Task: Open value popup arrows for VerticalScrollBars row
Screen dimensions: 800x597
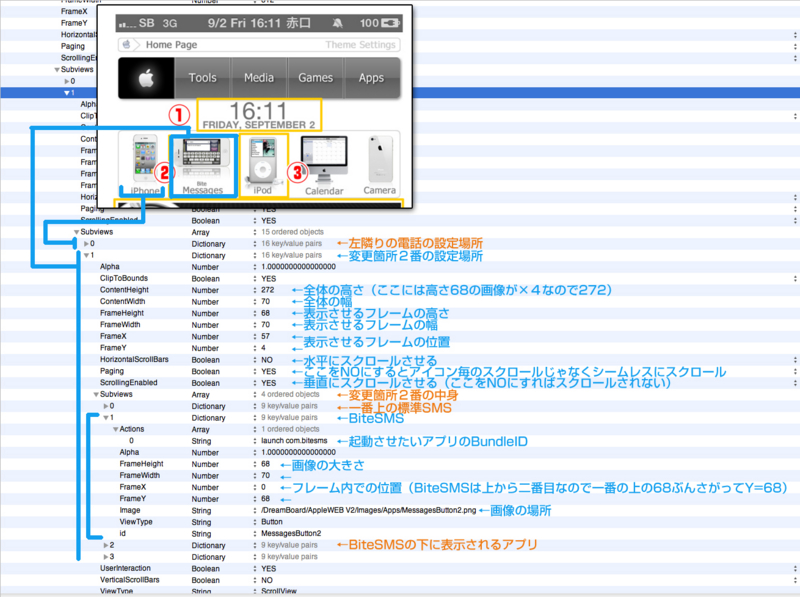Action: click(795, 580)
